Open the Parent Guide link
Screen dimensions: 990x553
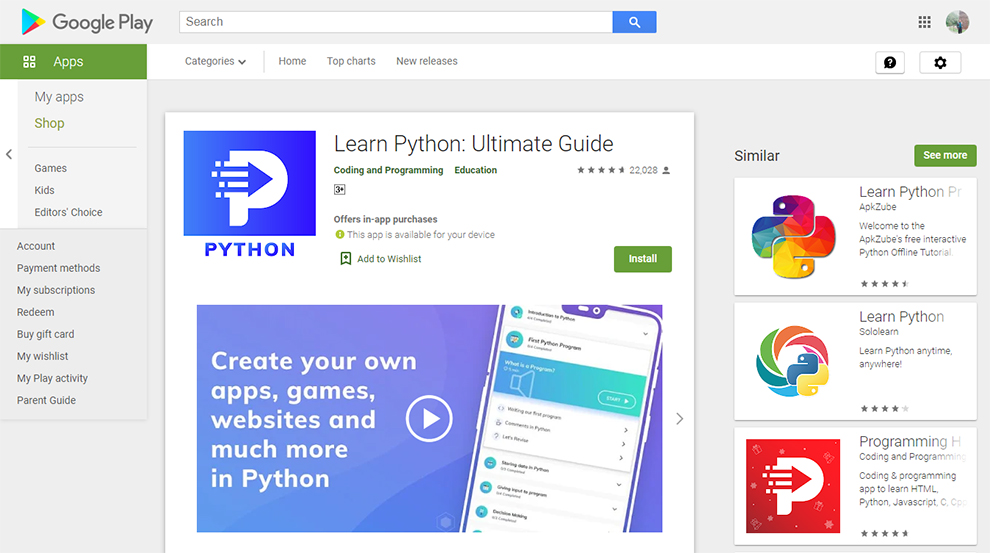click(46, 400)
